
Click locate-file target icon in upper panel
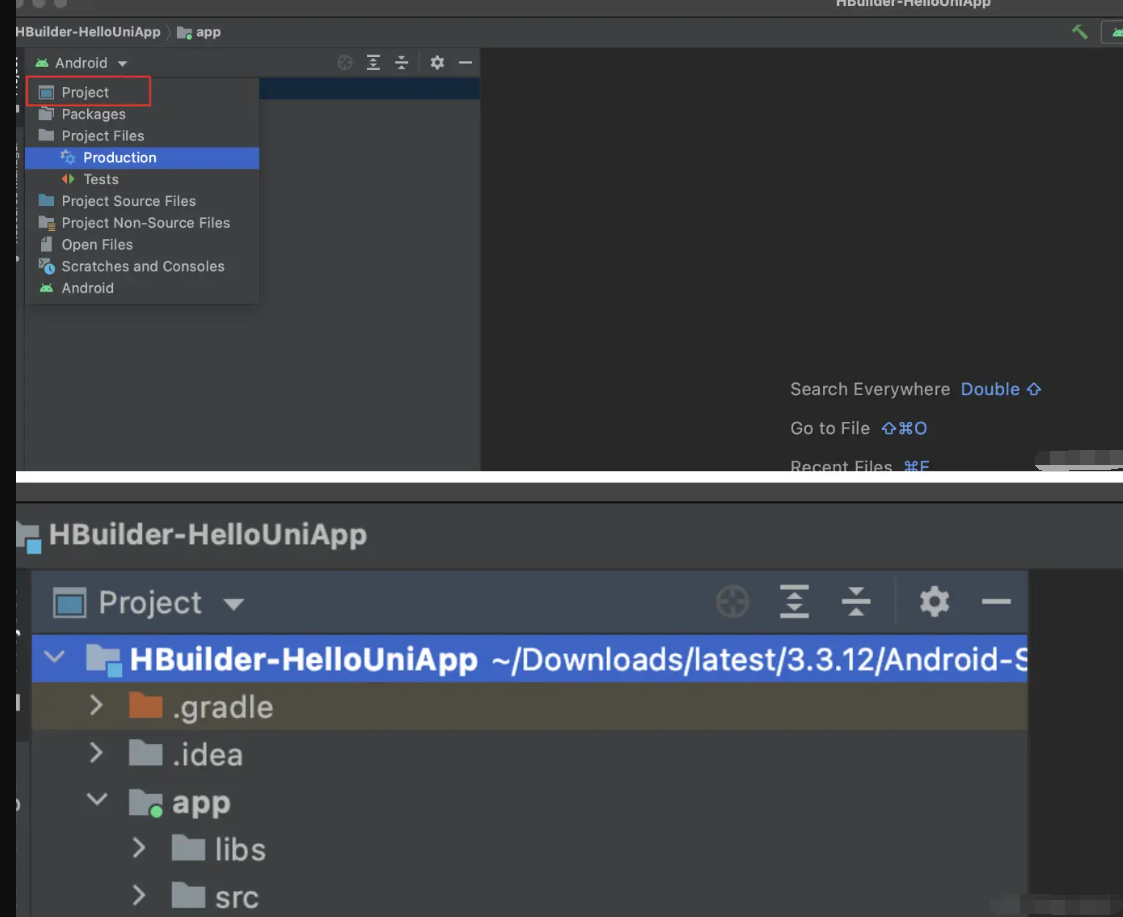(345, 62)
